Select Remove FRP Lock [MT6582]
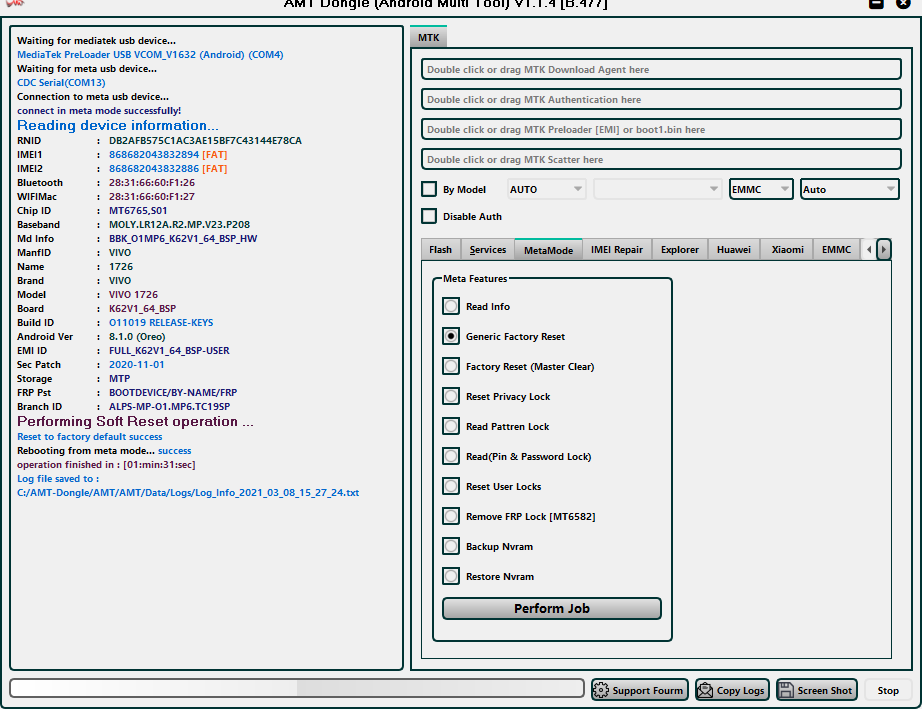 (451, 516)
